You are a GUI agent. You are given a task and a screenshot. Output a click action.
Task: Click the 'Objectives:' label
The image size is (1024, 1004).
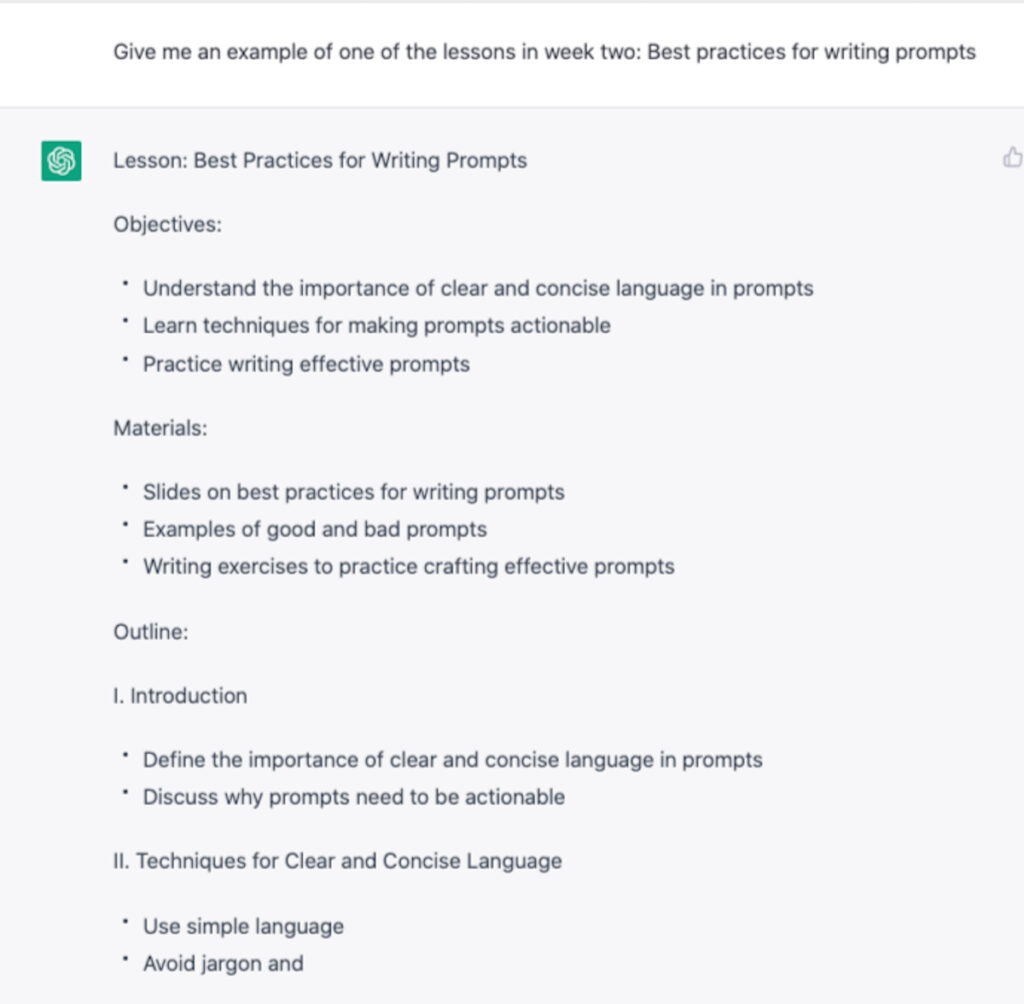click(x=167, y=225)
